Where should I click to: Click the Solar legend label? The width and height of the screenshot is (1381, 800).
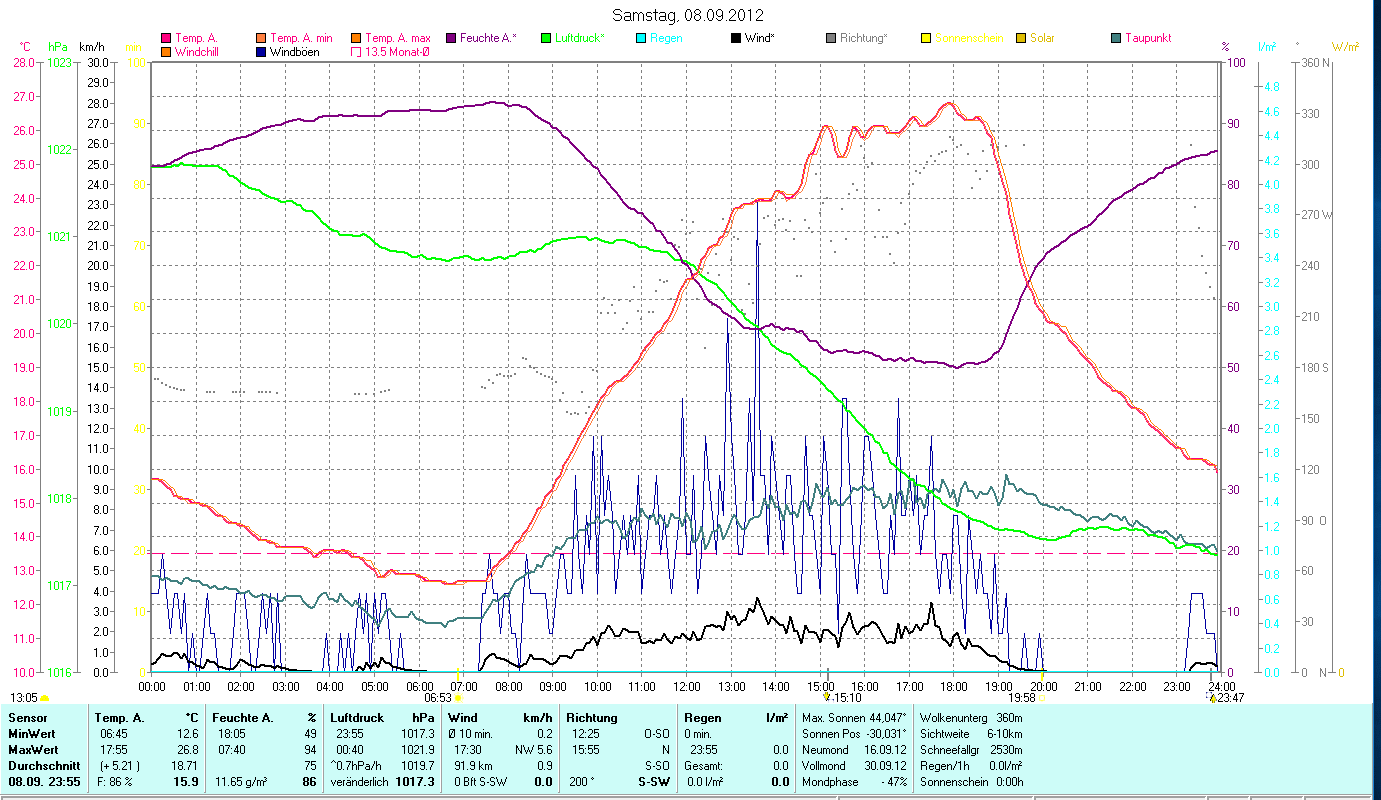pos(1043,38)
